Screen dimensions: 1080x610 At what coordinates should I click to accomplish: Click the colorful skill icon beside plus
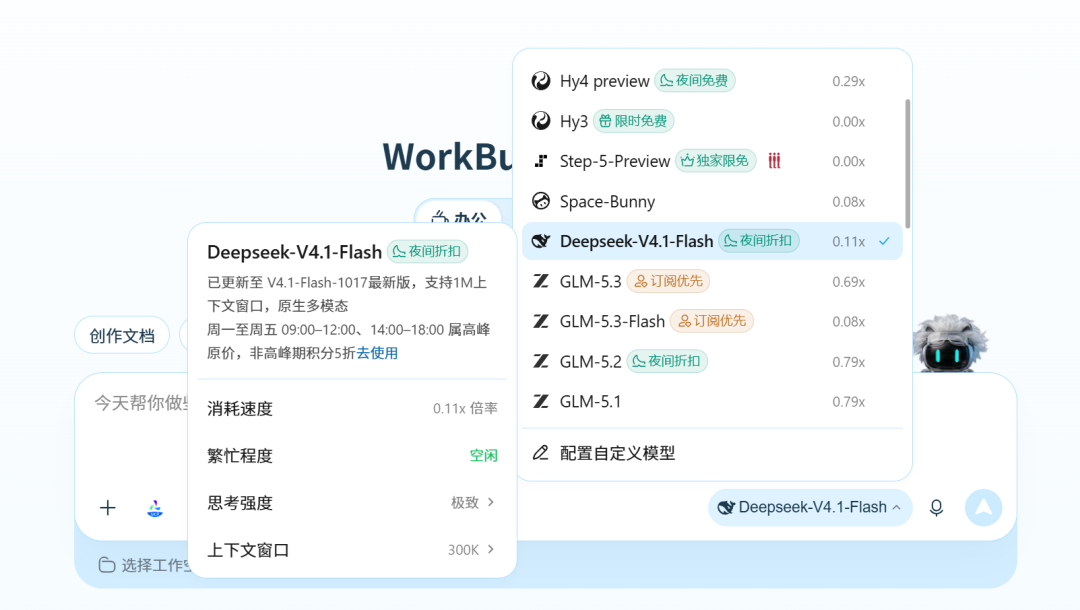coord(155,508)
